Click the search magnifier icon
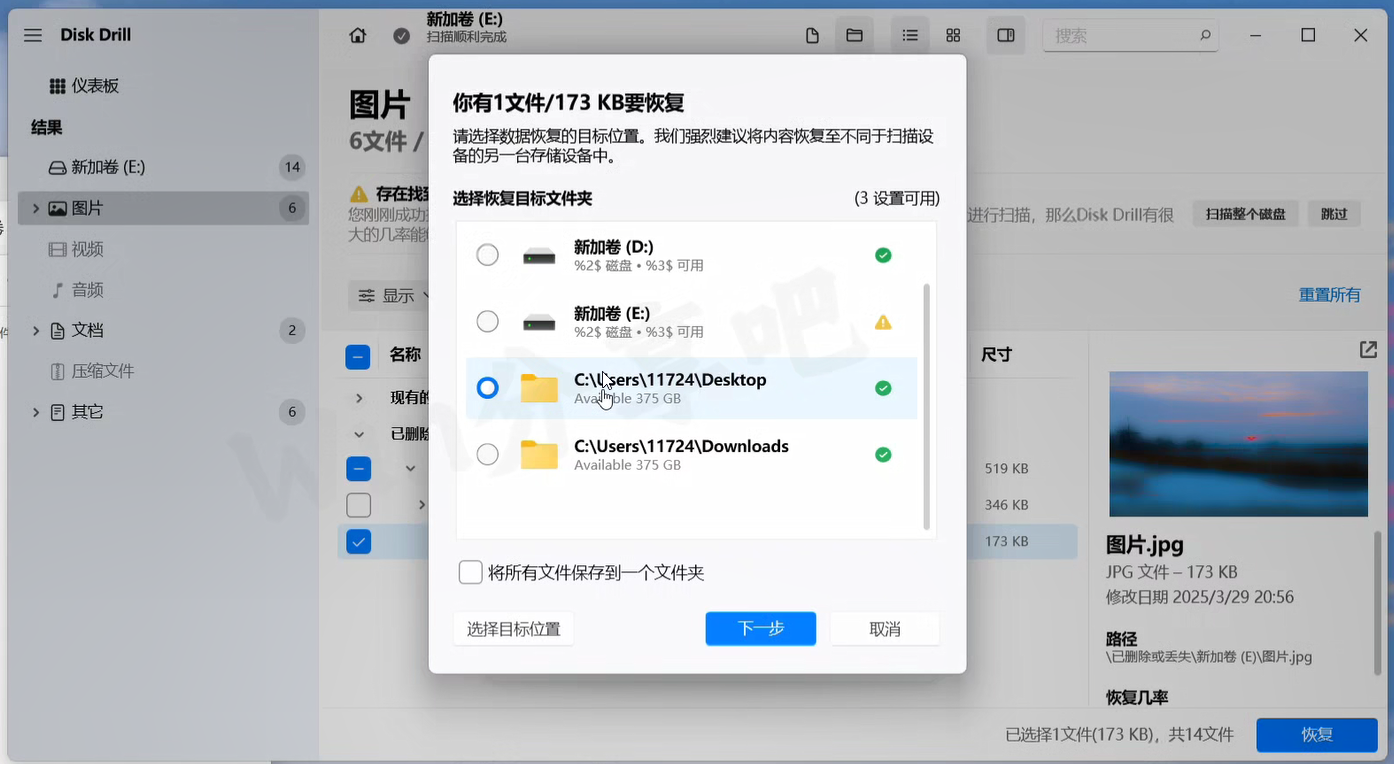The image size is (1394, 764). click(x=1205, y=35)
